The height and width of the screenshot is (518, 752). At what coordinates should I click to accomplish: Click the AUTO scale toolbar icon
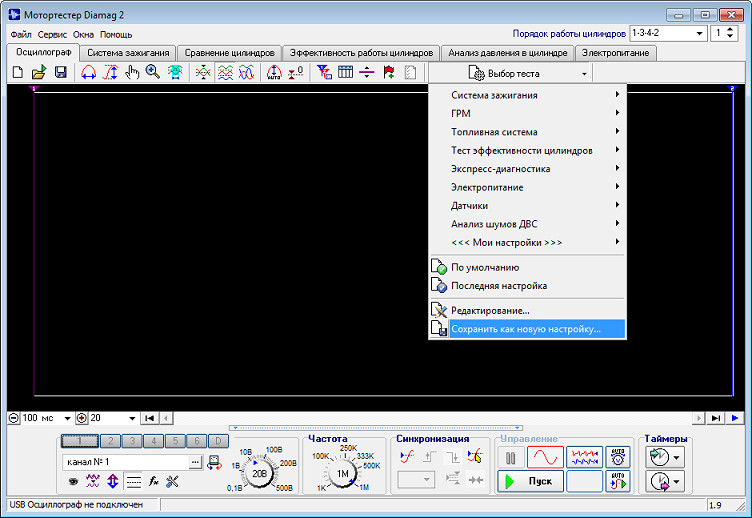pos(274,72)
